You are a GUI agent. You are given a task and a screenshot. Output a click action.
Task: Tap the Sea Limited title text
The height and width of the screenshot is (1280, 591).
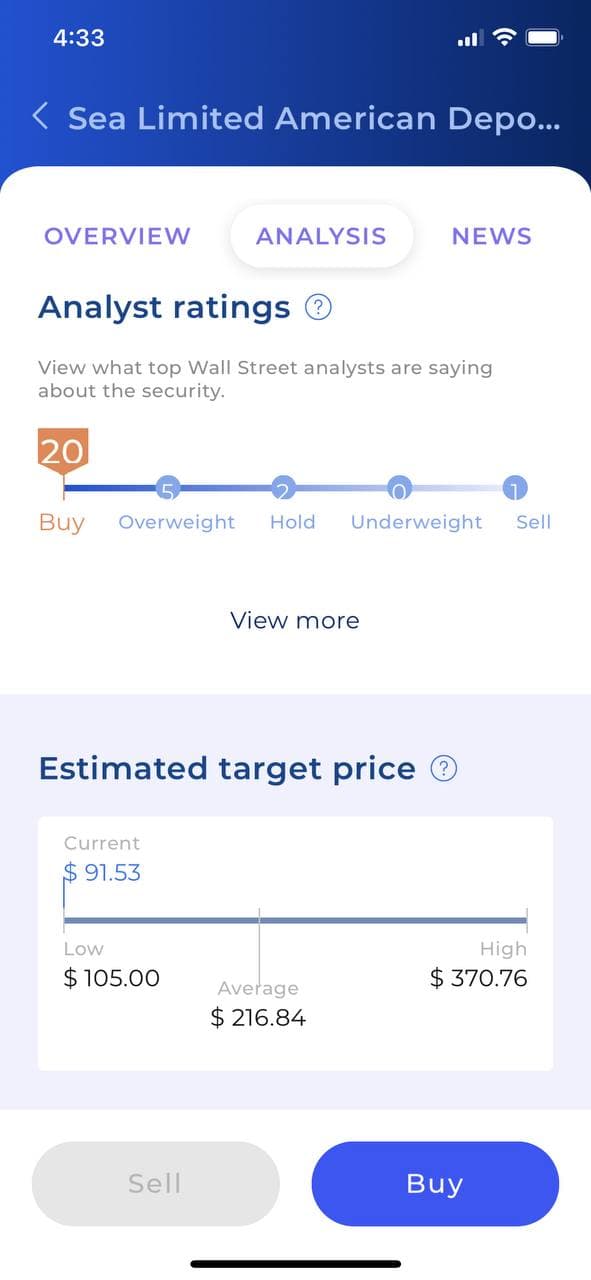[314, 118]
